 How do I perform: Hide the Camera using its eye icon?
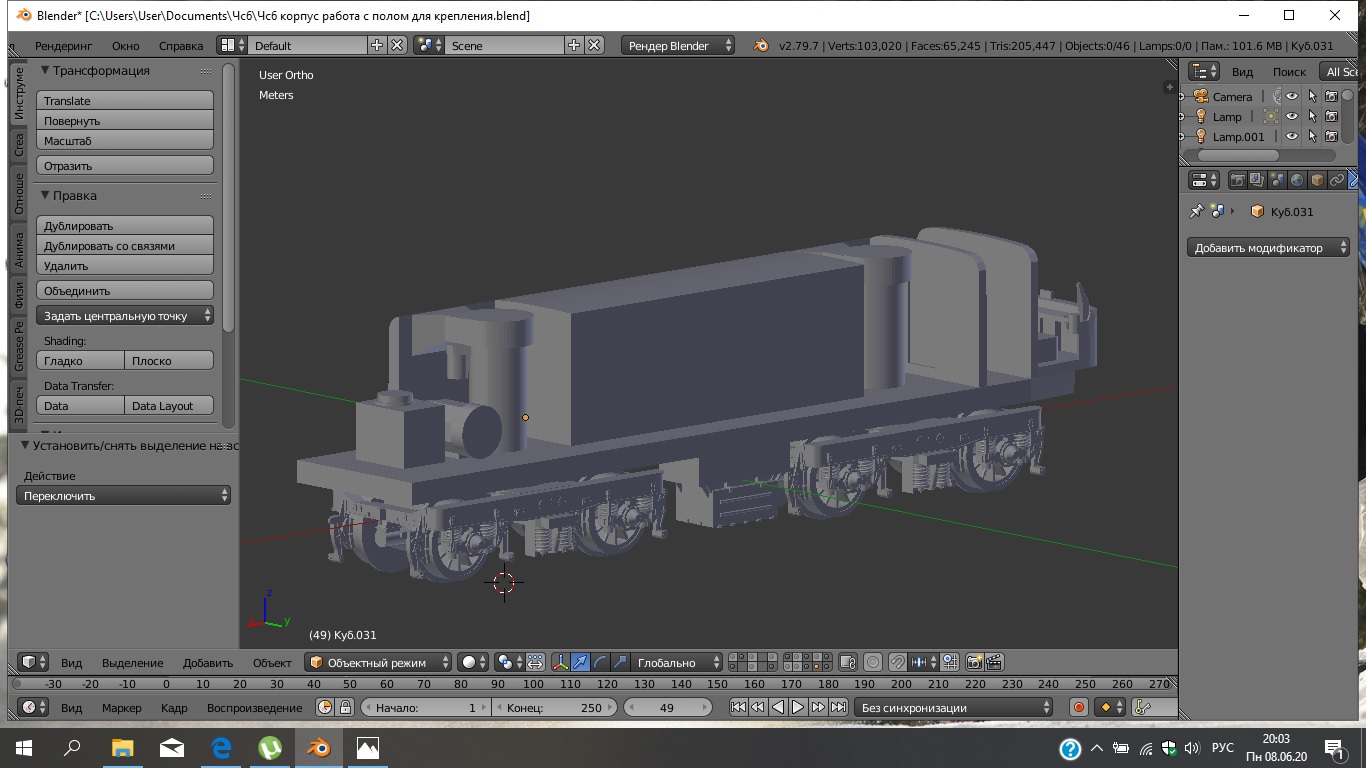tap(1292, 97)
